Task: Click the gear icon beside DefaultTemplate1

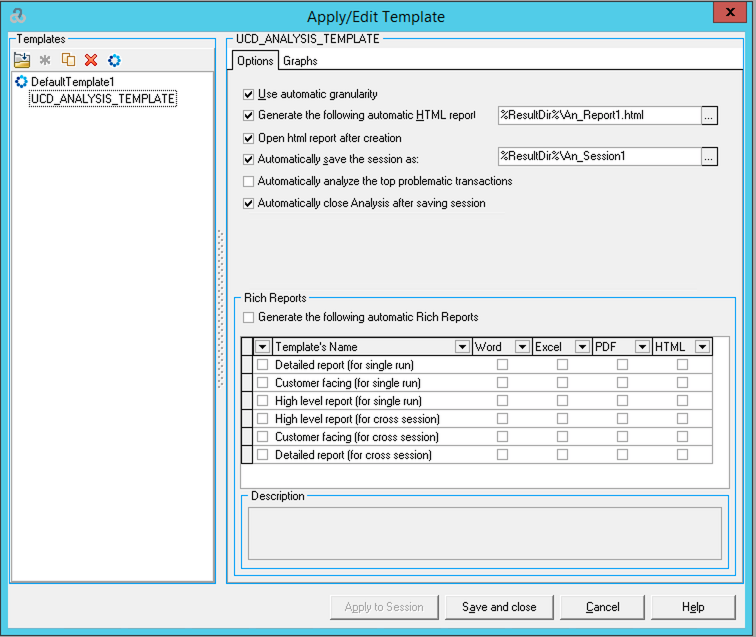Action: 22,81
